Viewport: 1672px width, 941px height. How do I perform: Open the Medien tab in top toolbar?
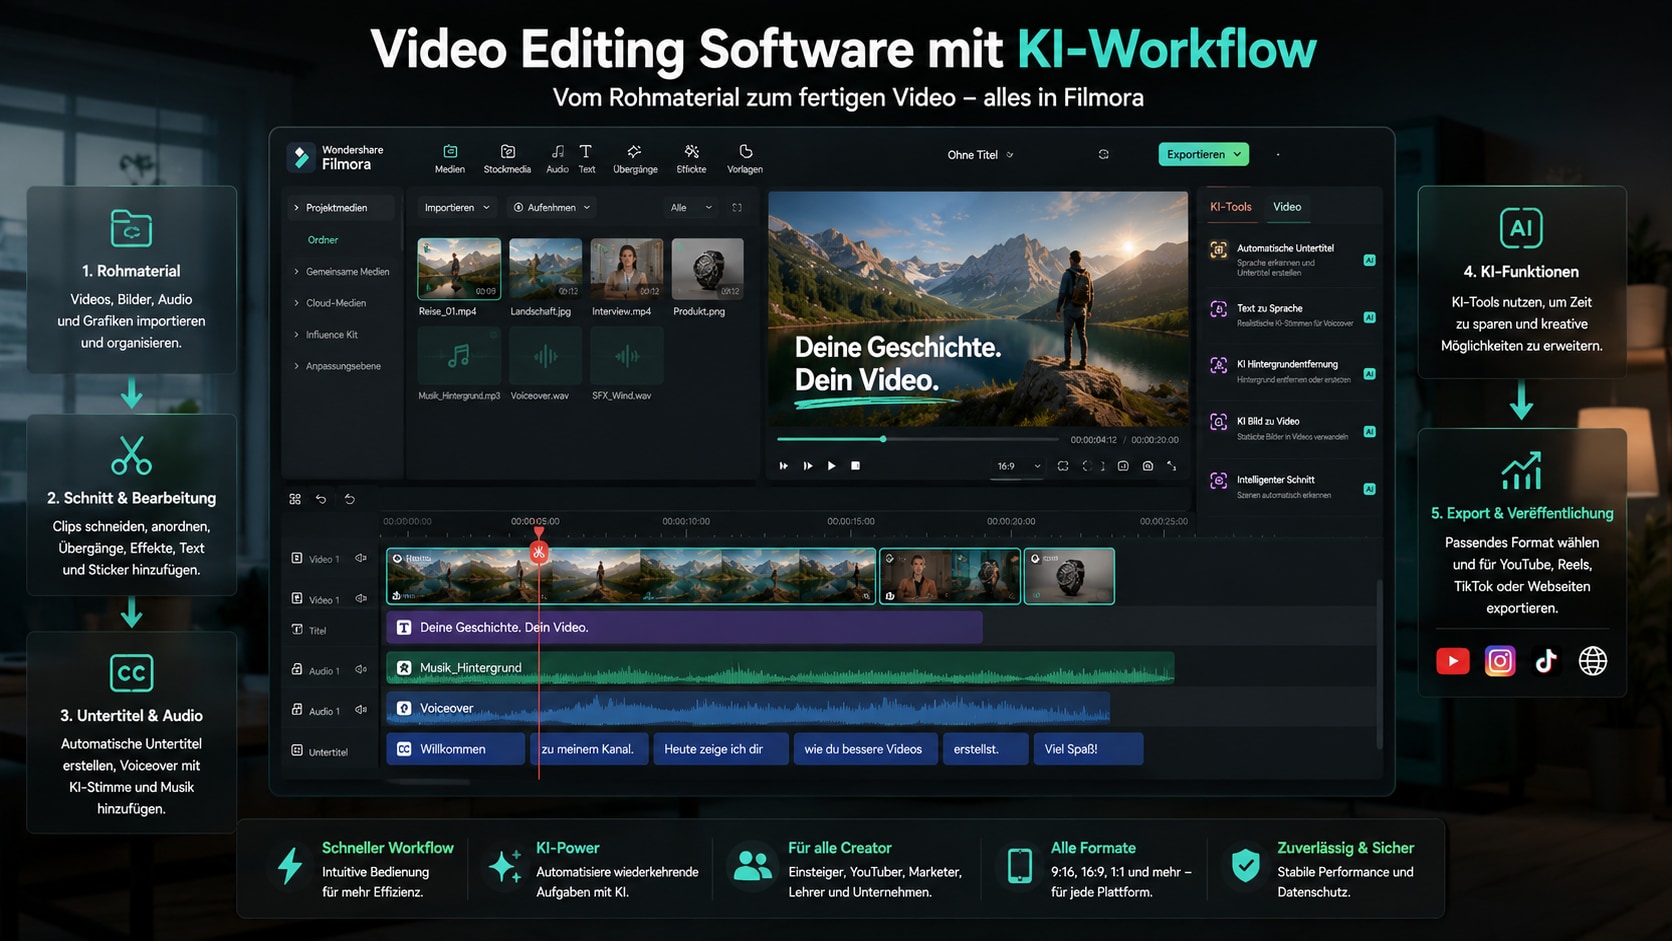pos(450,158)
